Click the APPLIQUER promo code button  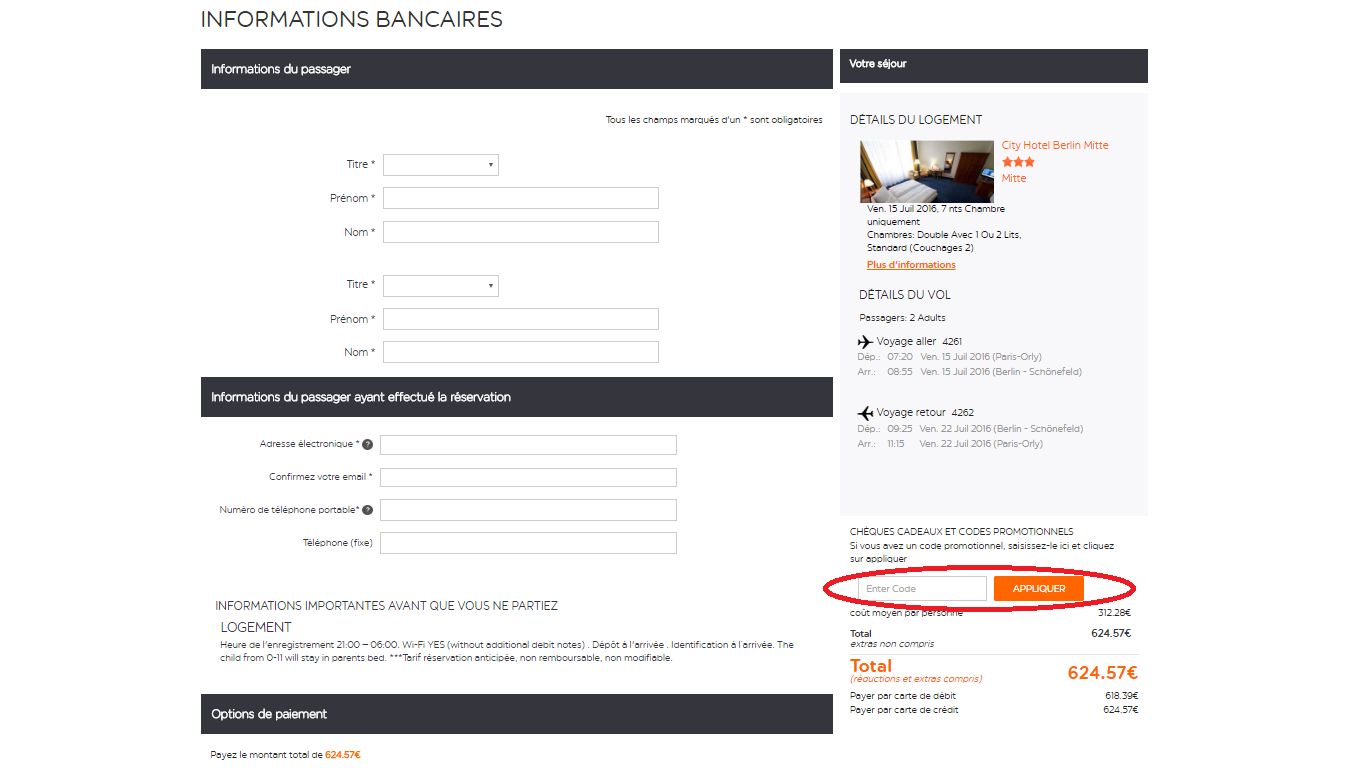click(x=1037, y=588)
